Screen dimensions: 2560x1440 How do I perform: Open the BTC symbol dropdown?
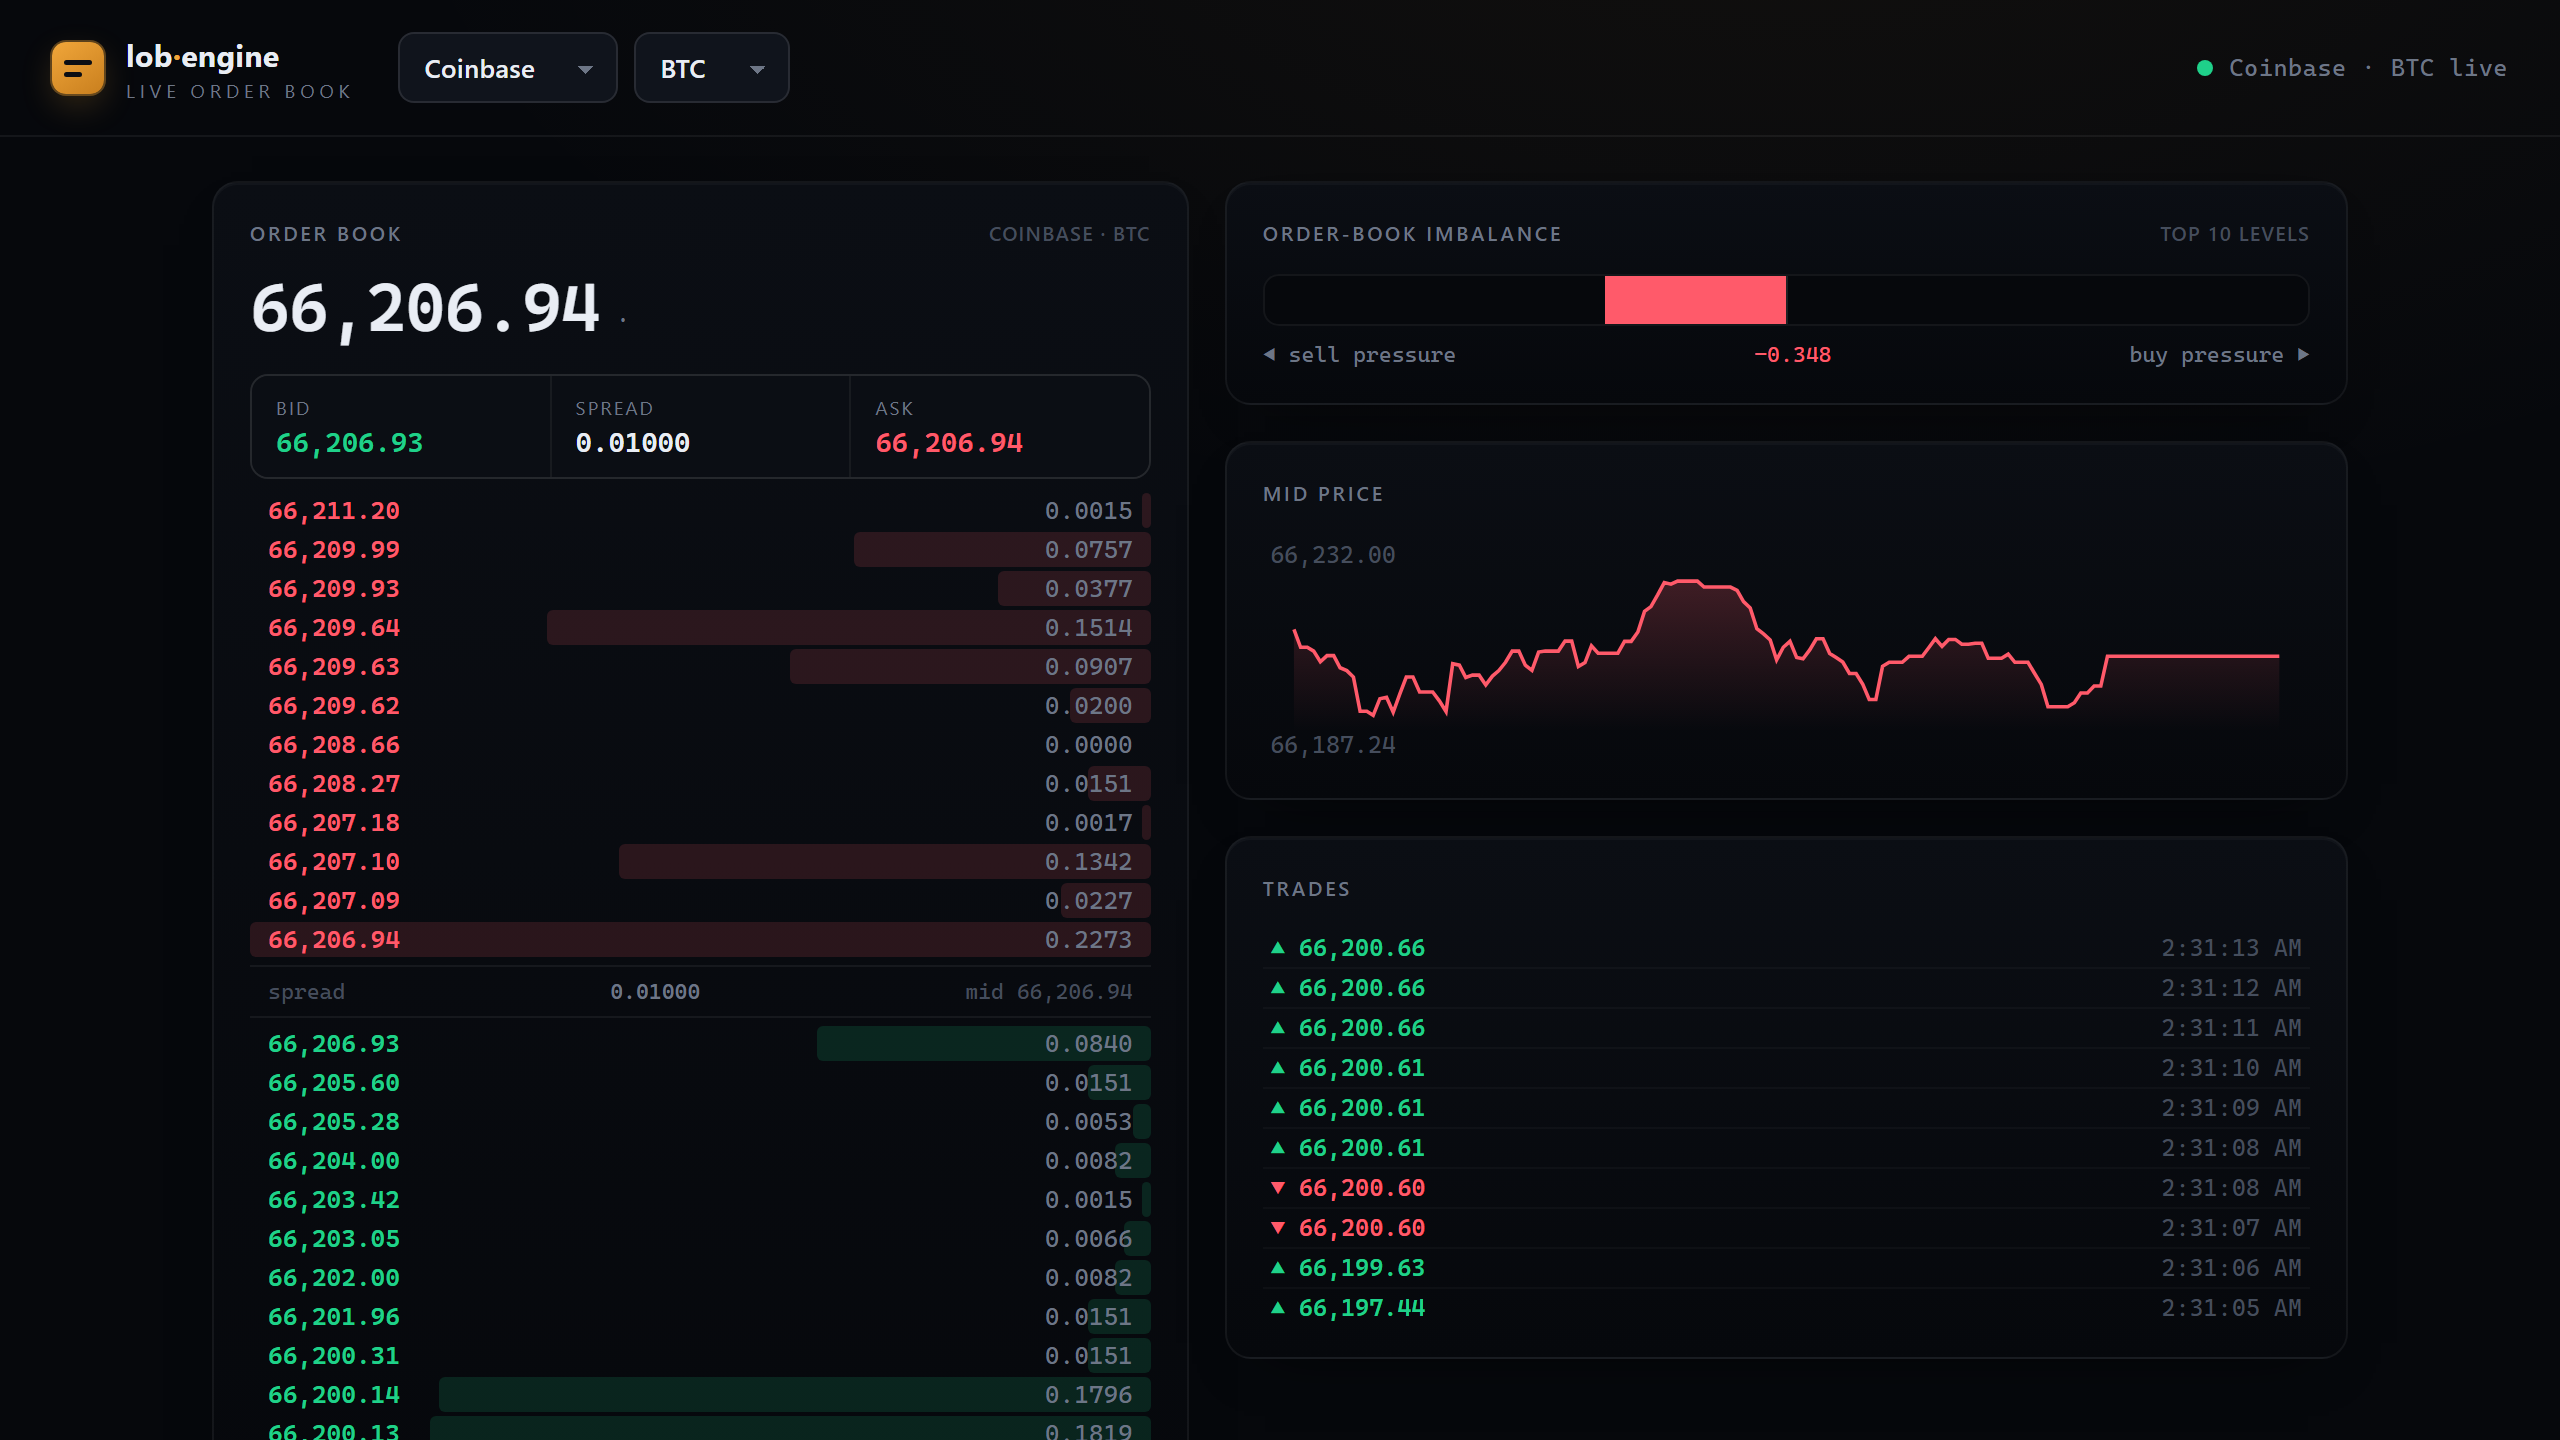click(712, 68)
